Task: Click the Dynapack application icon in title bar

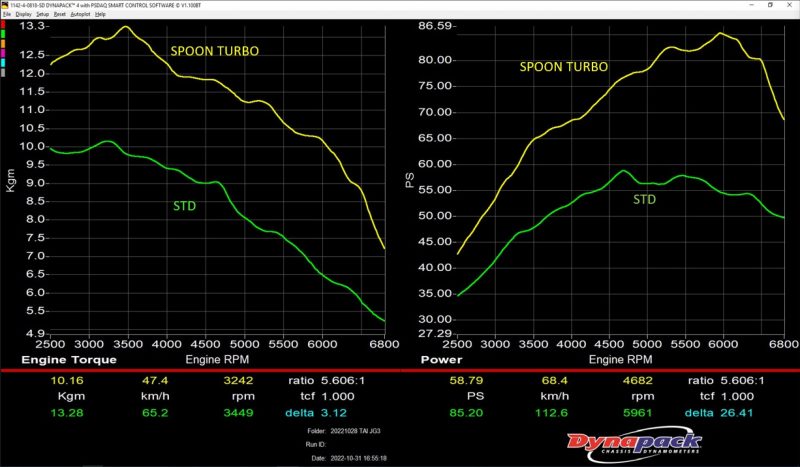Action: tap(4, 4)
